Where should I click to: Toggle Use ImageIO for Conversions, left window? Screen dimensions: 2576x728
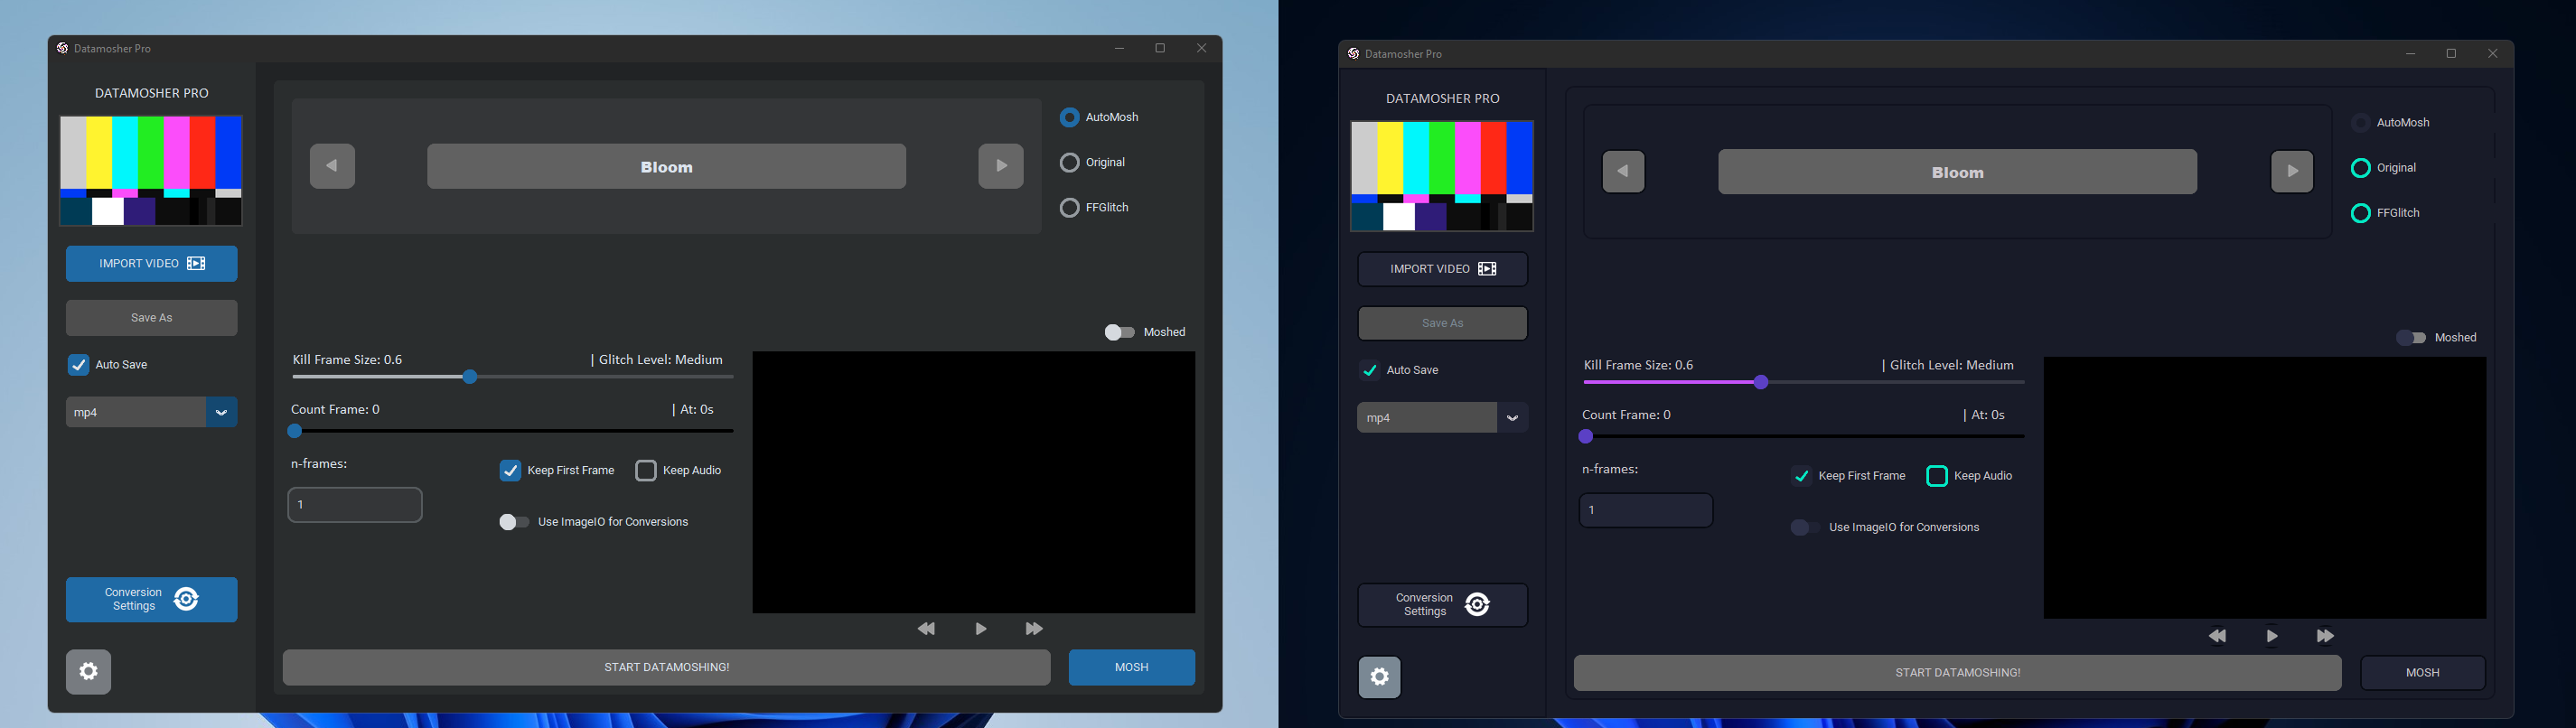(x=514, y=522)
